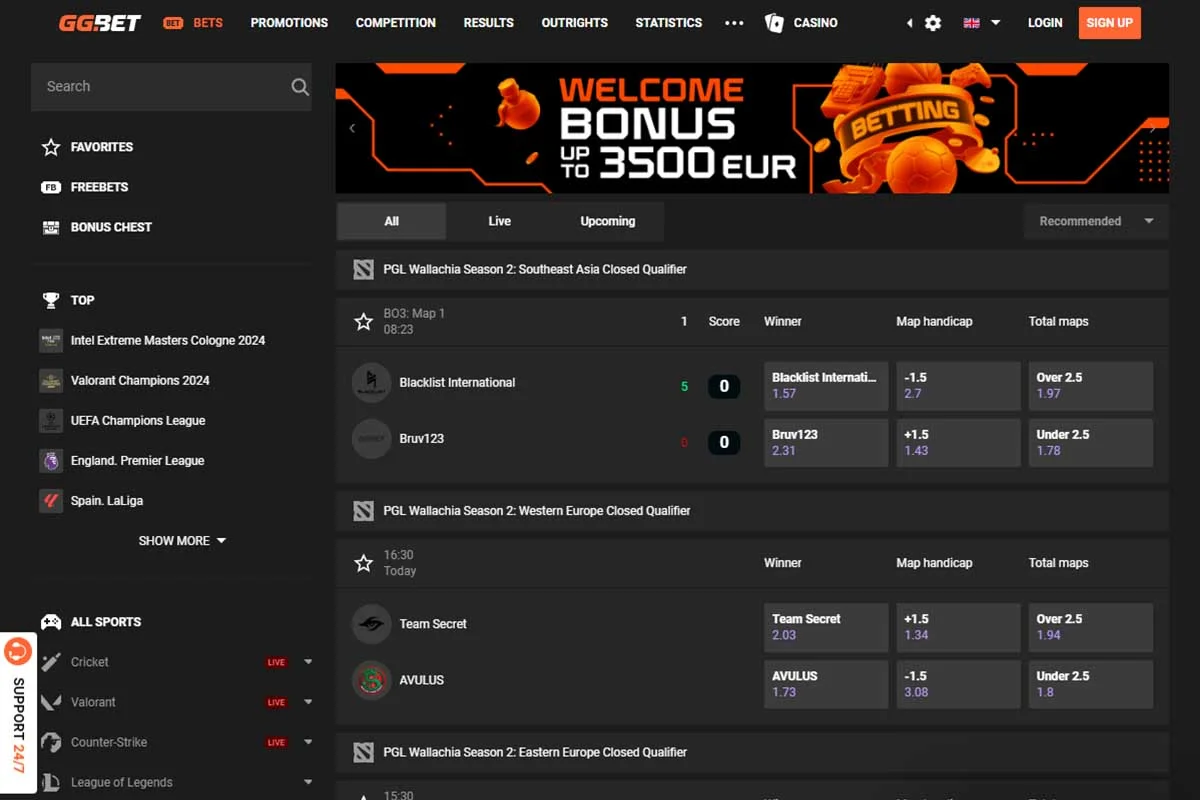Image resolution: width=1200 pixels, height=800 pixels.
Task: Expand the Counter-Strike category arrow
Action: pos(308,742)
